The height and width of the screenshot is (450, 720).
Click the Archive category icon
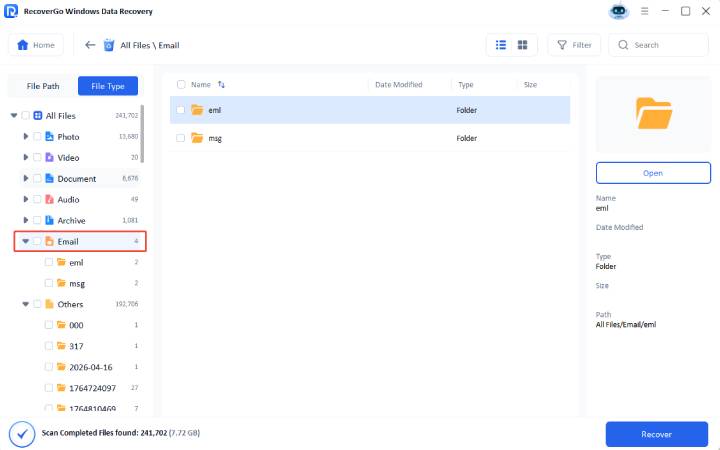click(50, 220)
